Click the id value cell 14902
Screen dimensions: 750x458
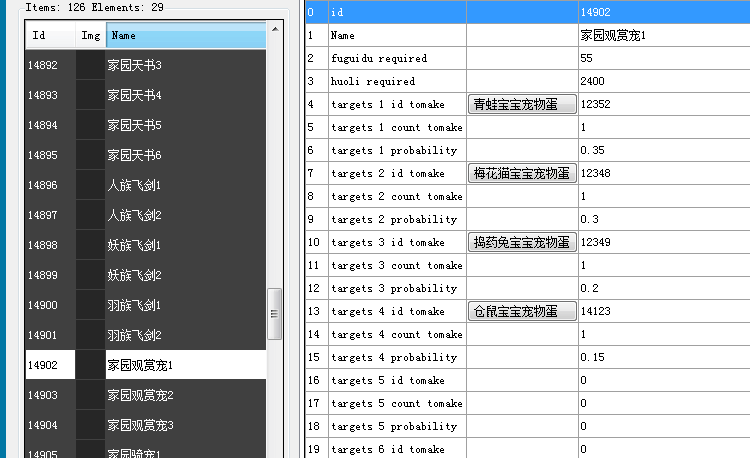pos(664,12)
